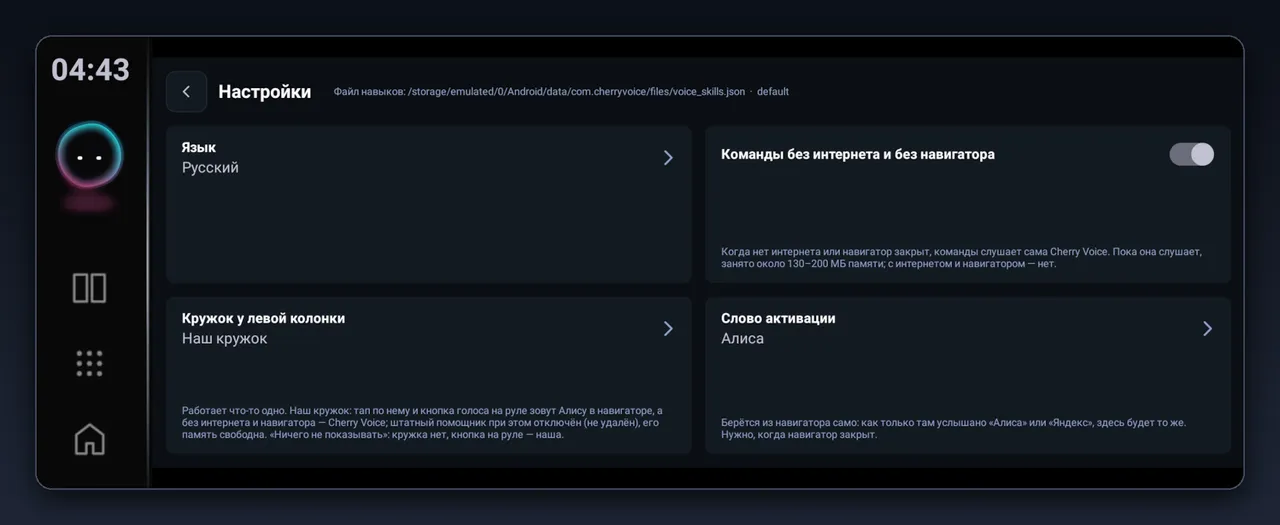1280x525 pixels.
Task: Click the Язык label
Action: [x=199, y=147]
